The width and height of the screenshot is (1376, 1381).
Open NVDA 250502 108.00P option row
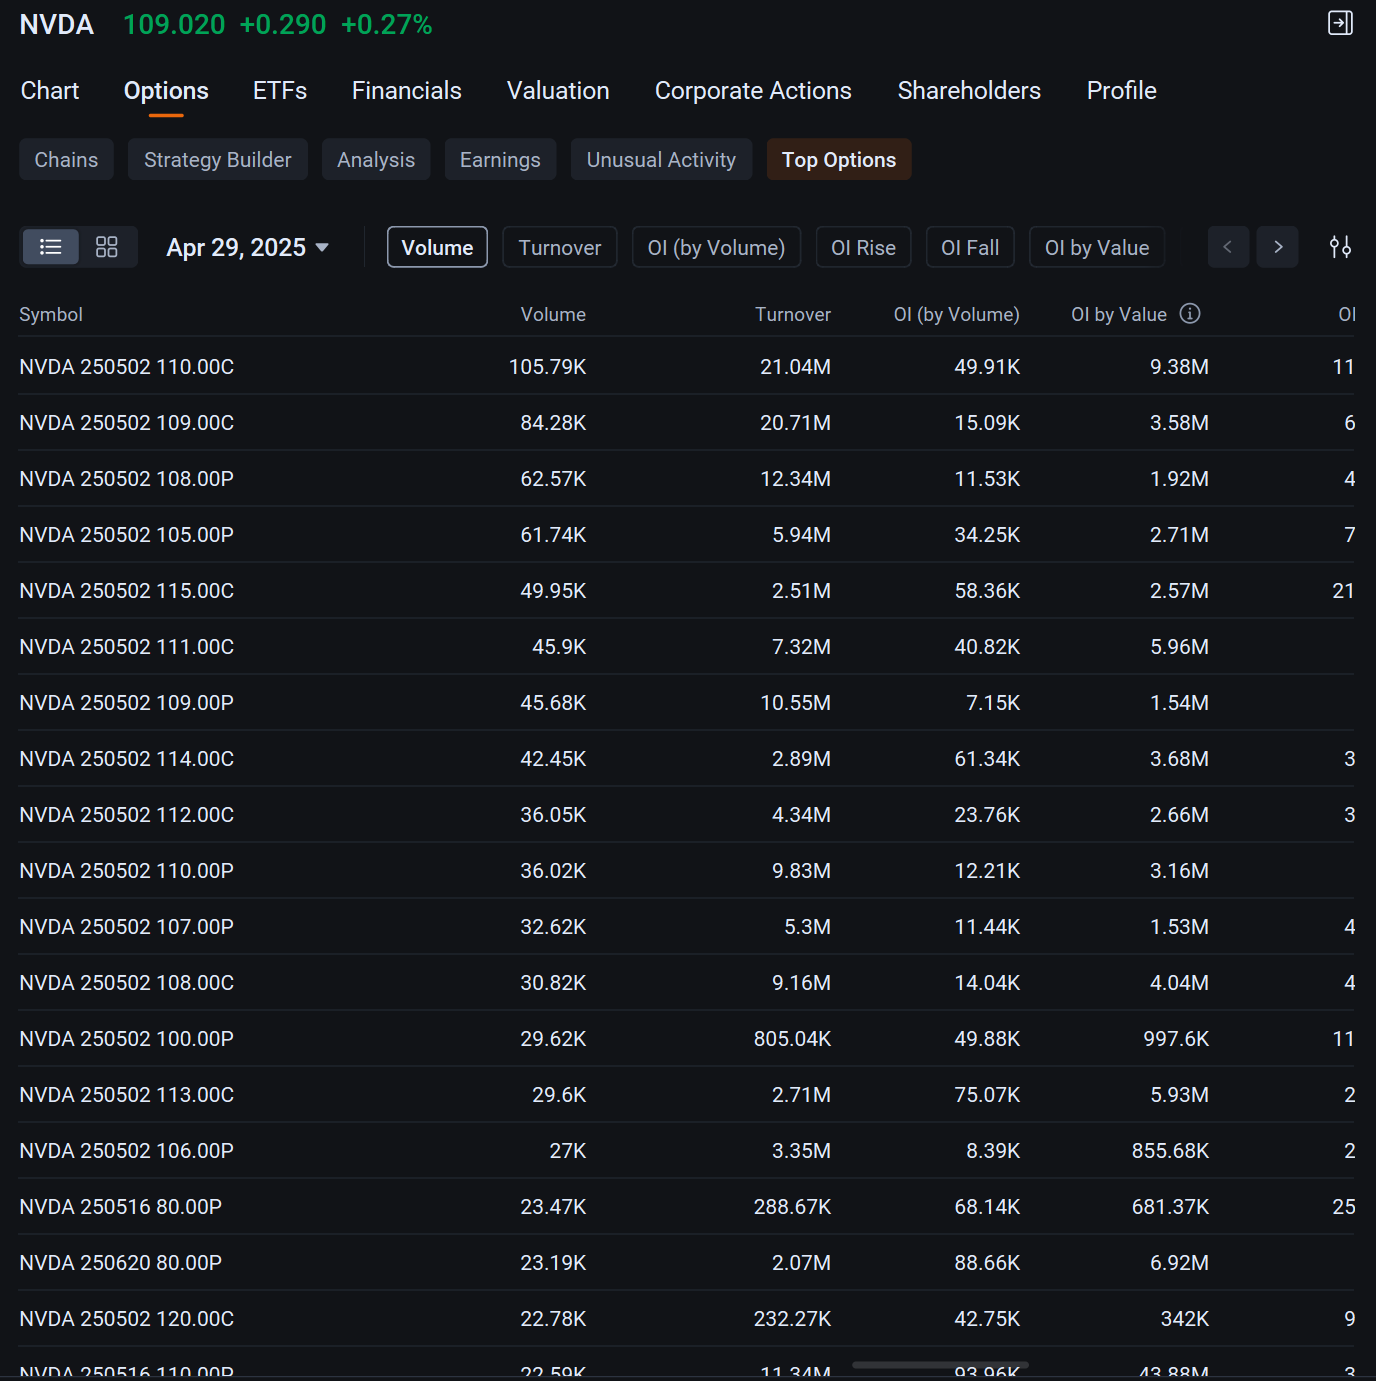687,478
